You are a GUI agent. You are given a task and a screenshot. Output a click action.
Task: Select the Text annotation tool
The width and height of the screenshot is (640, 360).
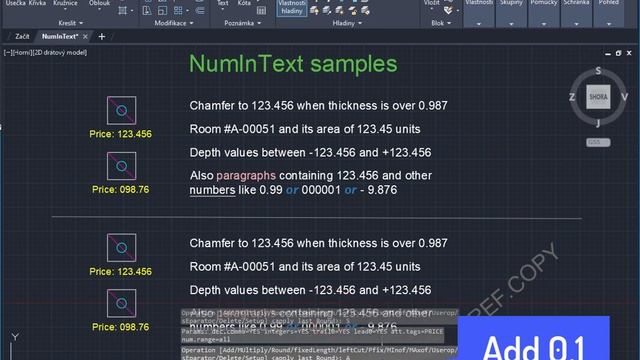tap(223, 3)
